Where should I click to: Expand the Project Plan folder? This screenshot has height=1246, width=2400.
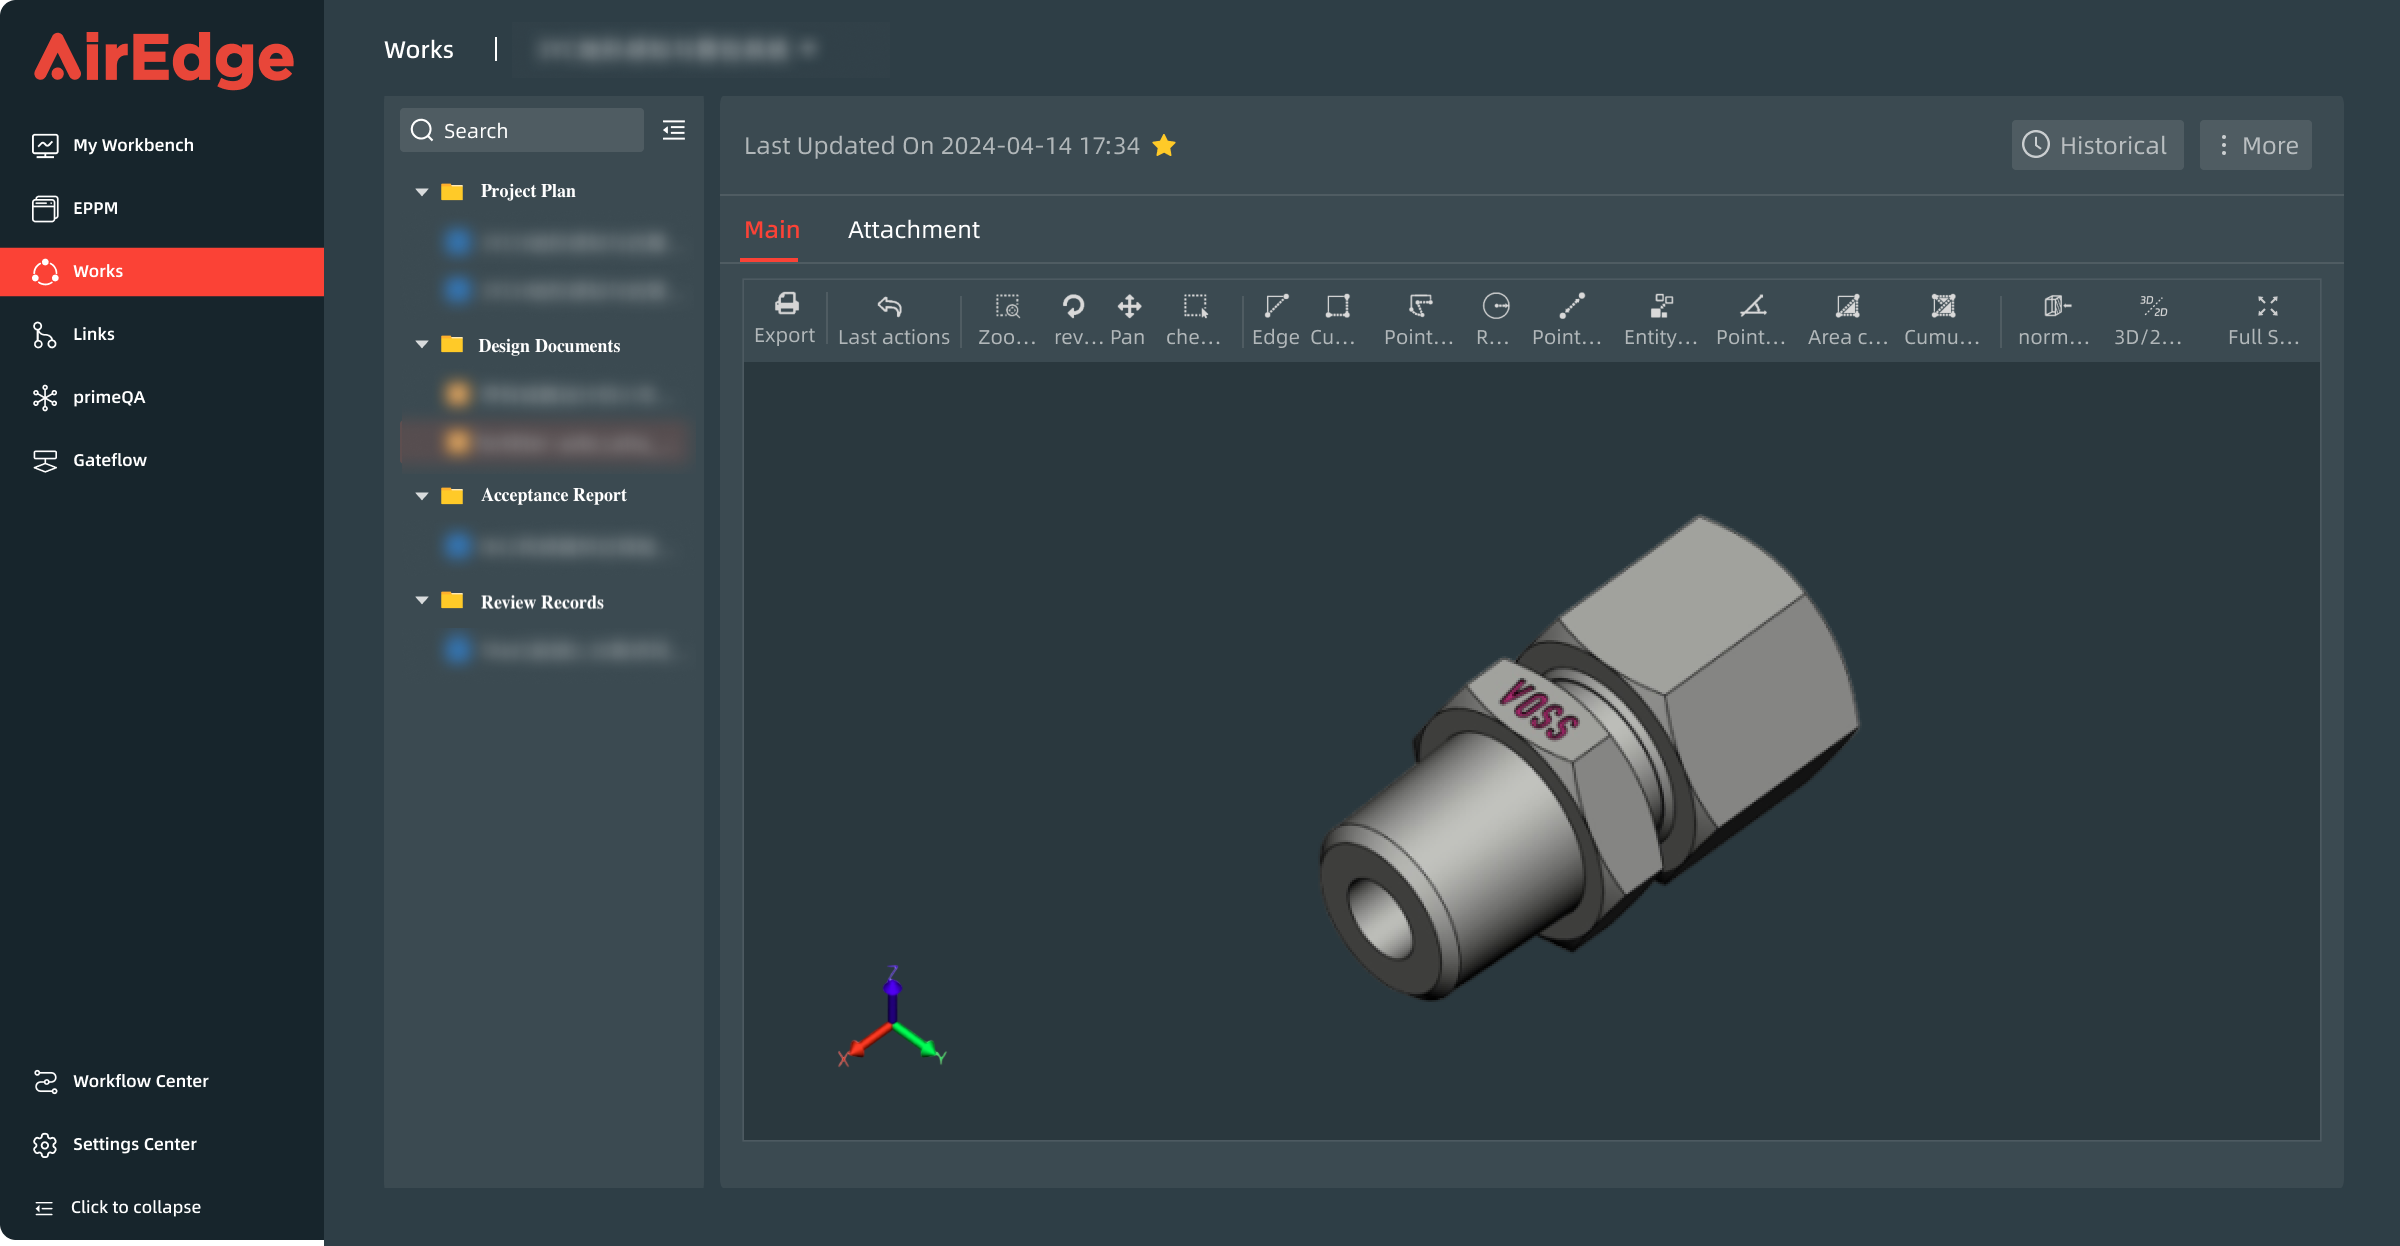pos(421,189)
